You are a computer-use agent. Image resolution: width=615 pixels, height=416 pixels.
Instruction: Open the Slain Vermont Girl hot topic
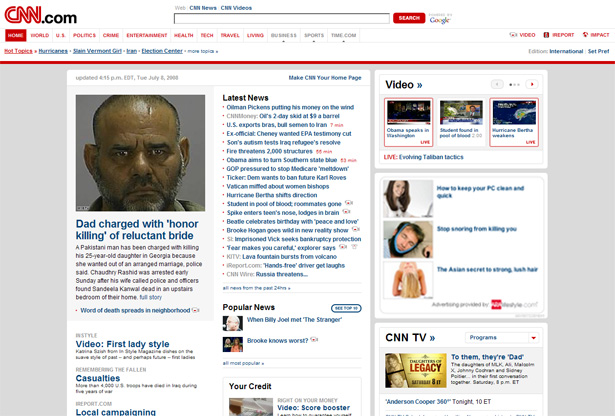tap(97, 51)
